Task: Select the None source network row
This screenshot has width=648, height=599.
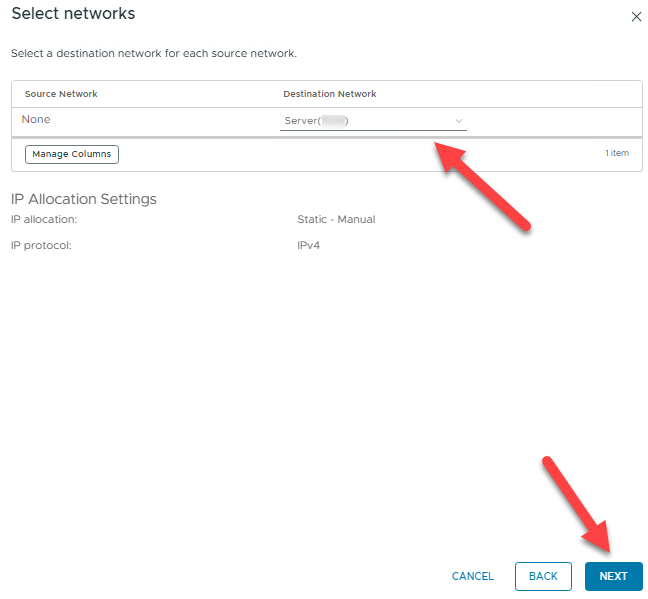Action: pyautogui.click(x=36, y=120)
